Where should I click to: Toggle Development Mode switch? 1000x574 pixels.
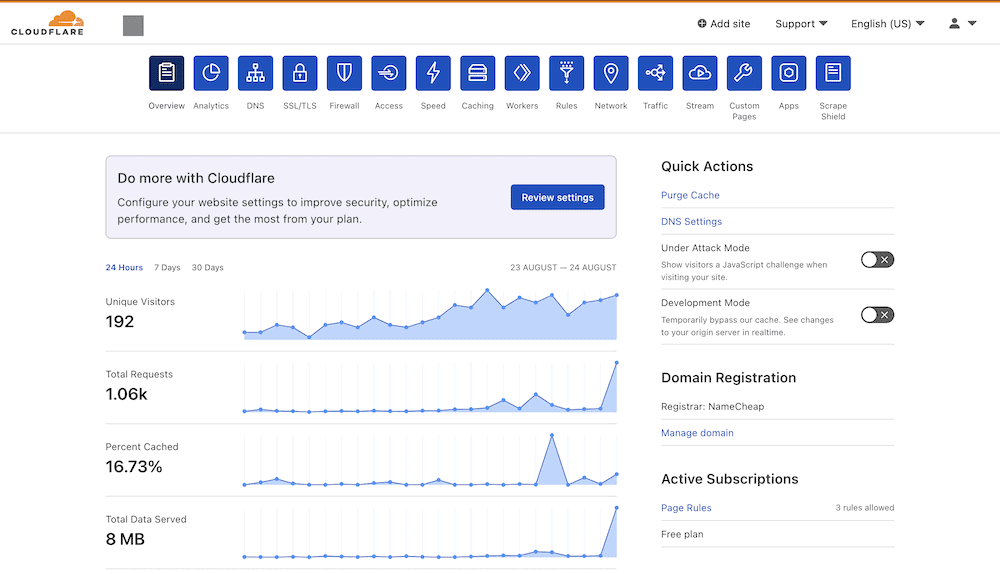pos(878,314)
